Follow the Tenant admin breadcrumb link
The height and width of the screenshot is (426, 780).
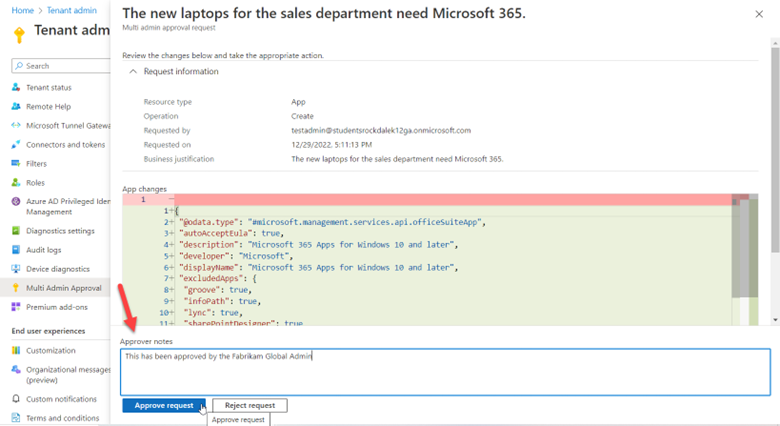click(x=72, y=10)
